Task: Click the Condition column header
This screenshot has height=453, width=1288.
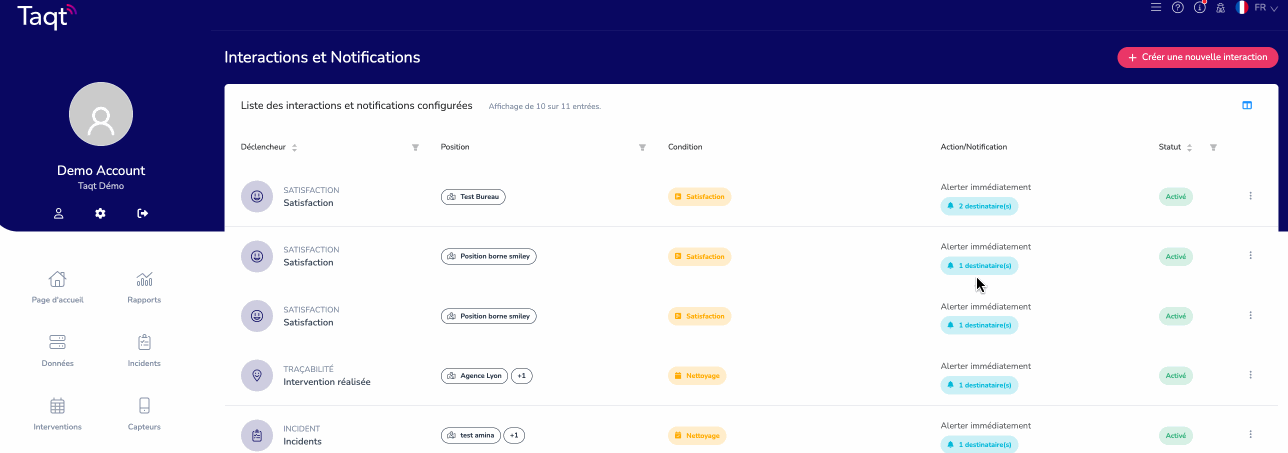Action: click(x=685, y=147)
